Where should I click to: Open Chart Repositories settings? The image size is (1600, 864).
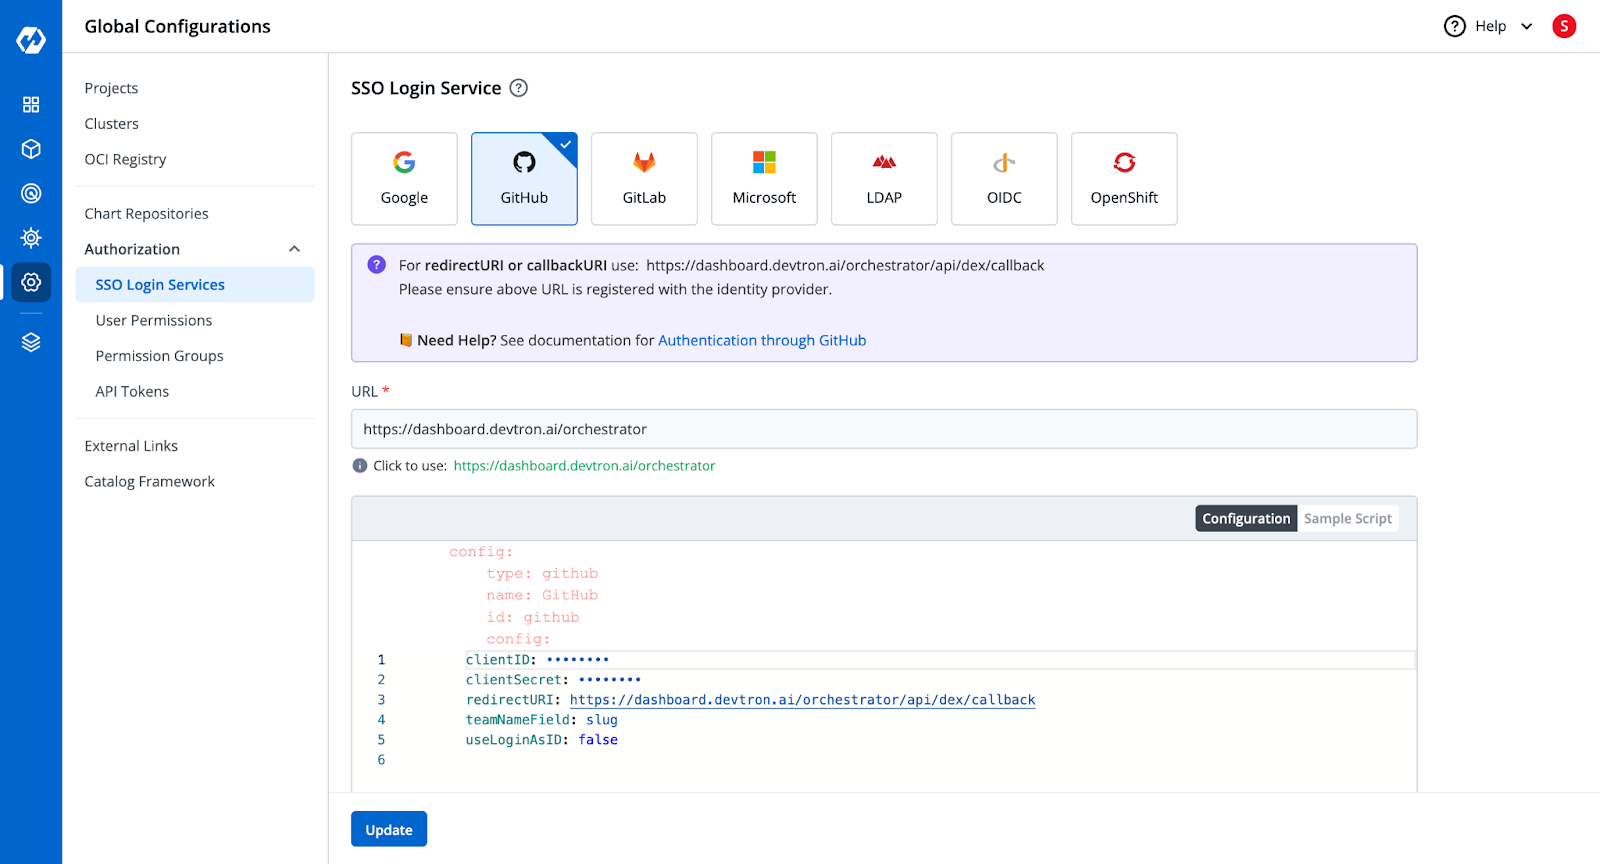pyautogui.click(x=146, y=214)
